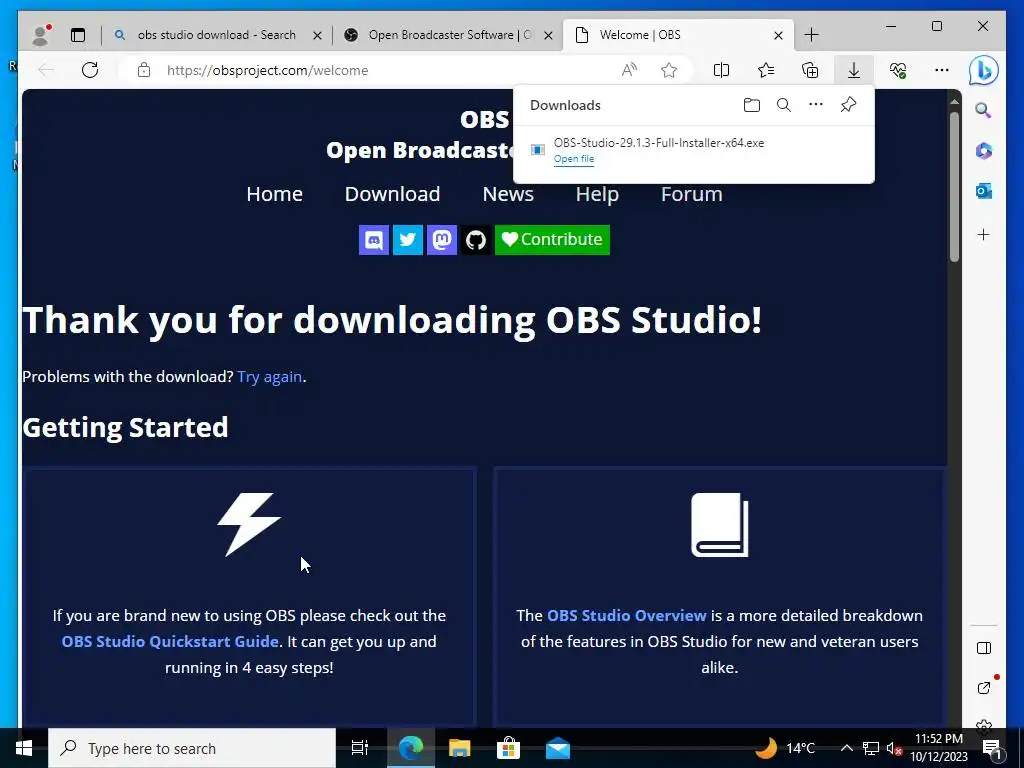Close the obs studio download Search tab
The image size is (1024, 768).
[x=317, y=35]
